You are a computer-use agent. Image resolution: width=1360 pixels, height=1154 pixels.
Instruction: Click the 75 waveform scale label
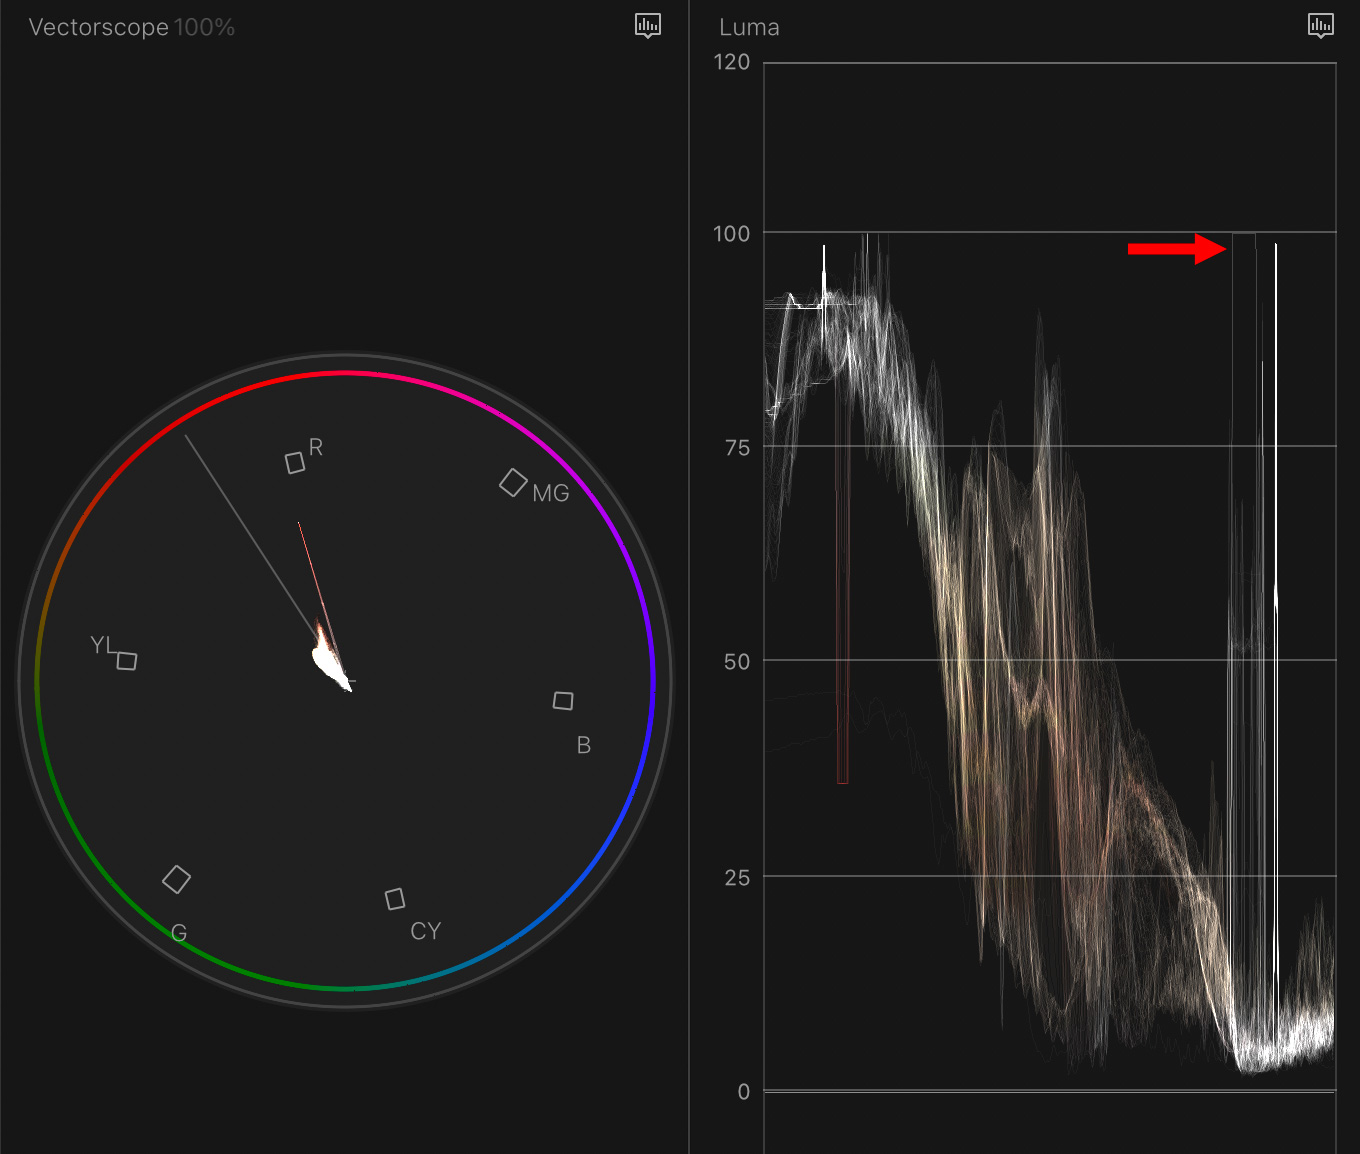(x=737, y=448)
